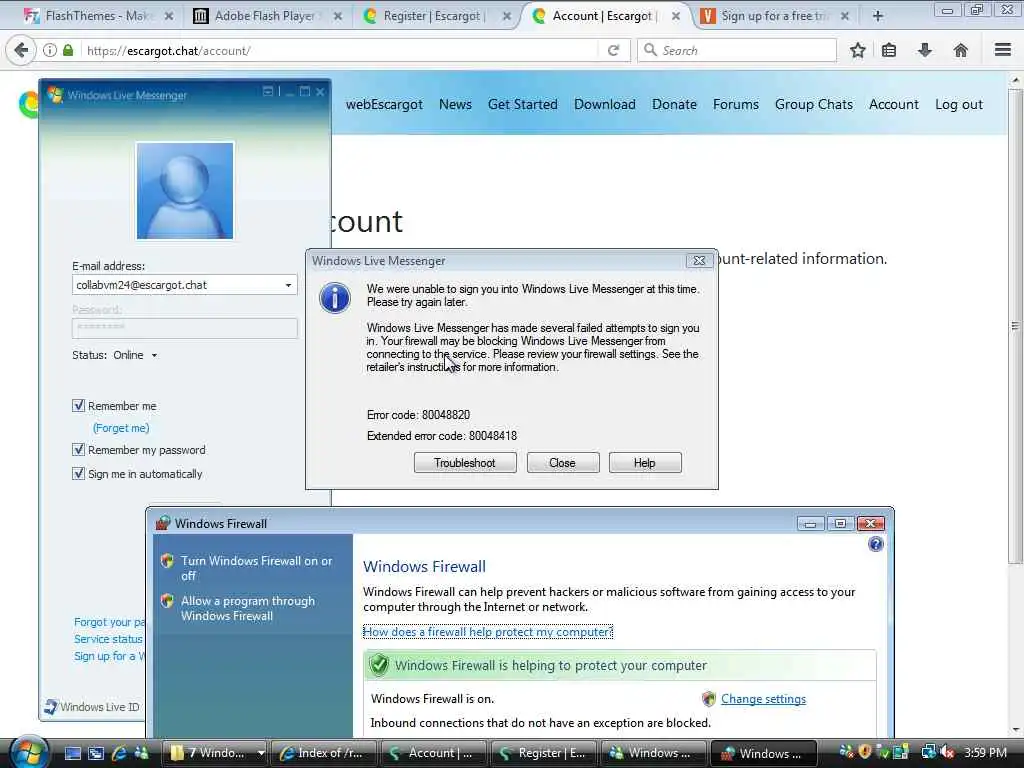Viewport: 1024px width, 768px height.
Task: Open Group Chats navigation link
Action: [814, 104]
